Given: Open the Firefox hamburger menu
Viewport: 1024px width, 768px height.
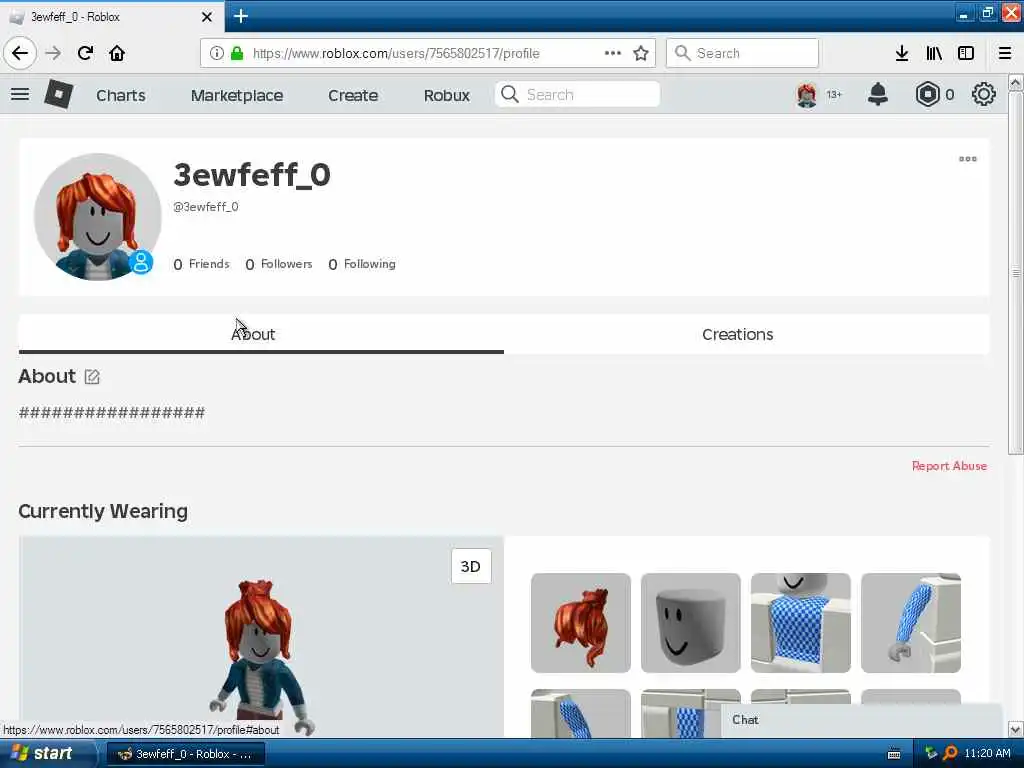Looking at the screenshot, I should 1005,53.
